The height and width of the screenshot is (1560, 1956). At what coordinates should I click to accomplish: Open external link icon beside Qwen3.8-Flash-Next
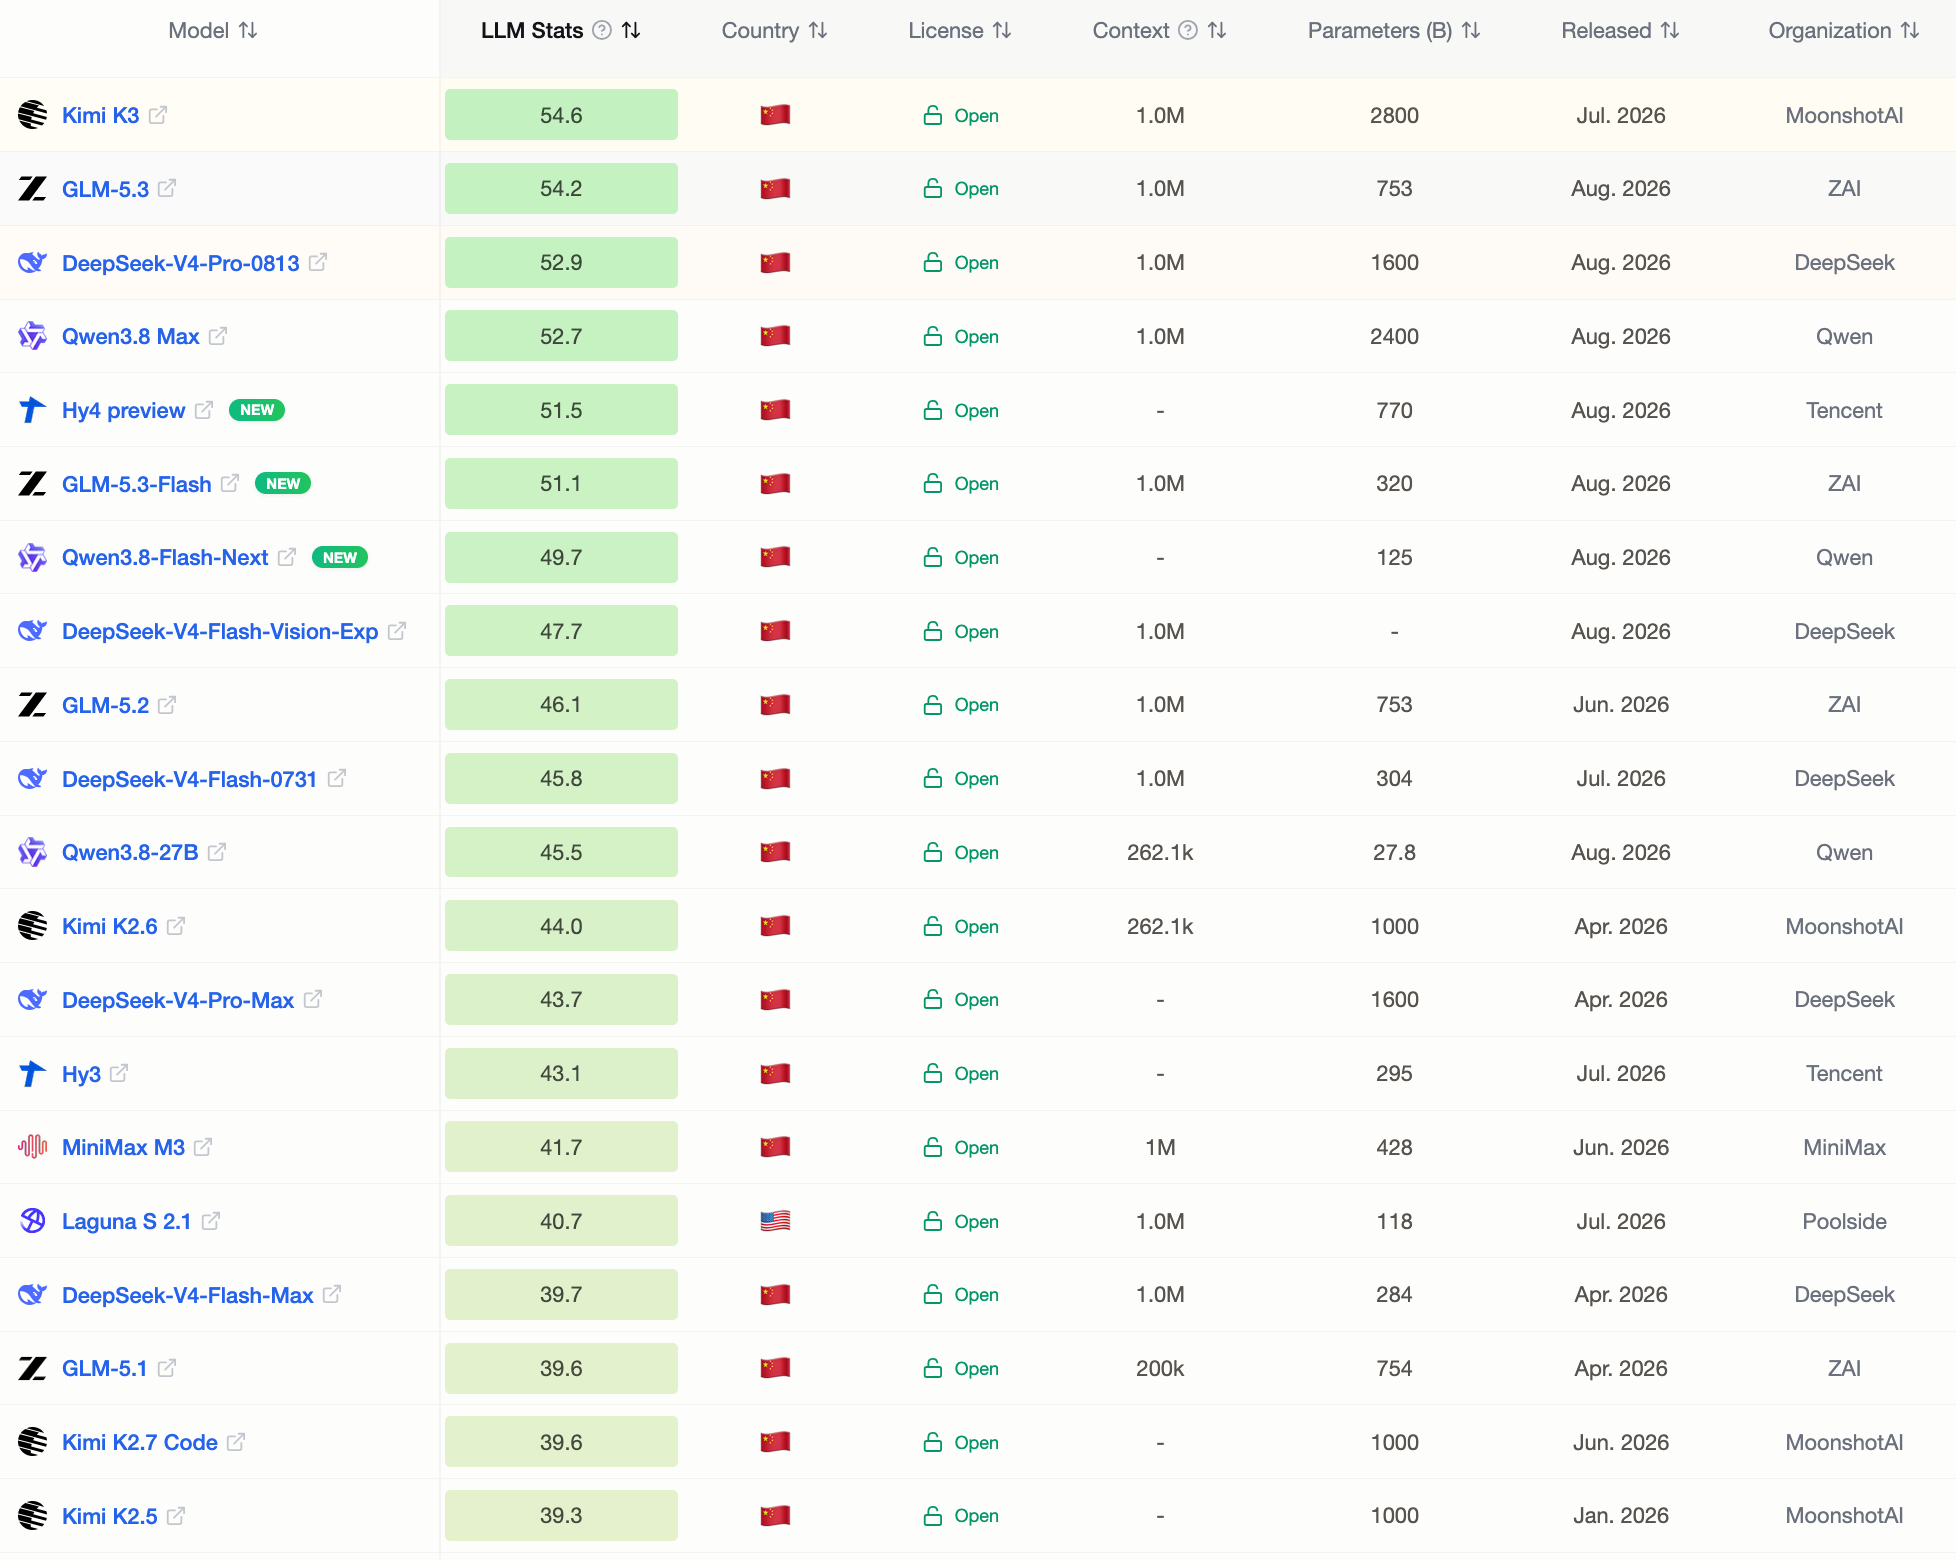(287, 557)
